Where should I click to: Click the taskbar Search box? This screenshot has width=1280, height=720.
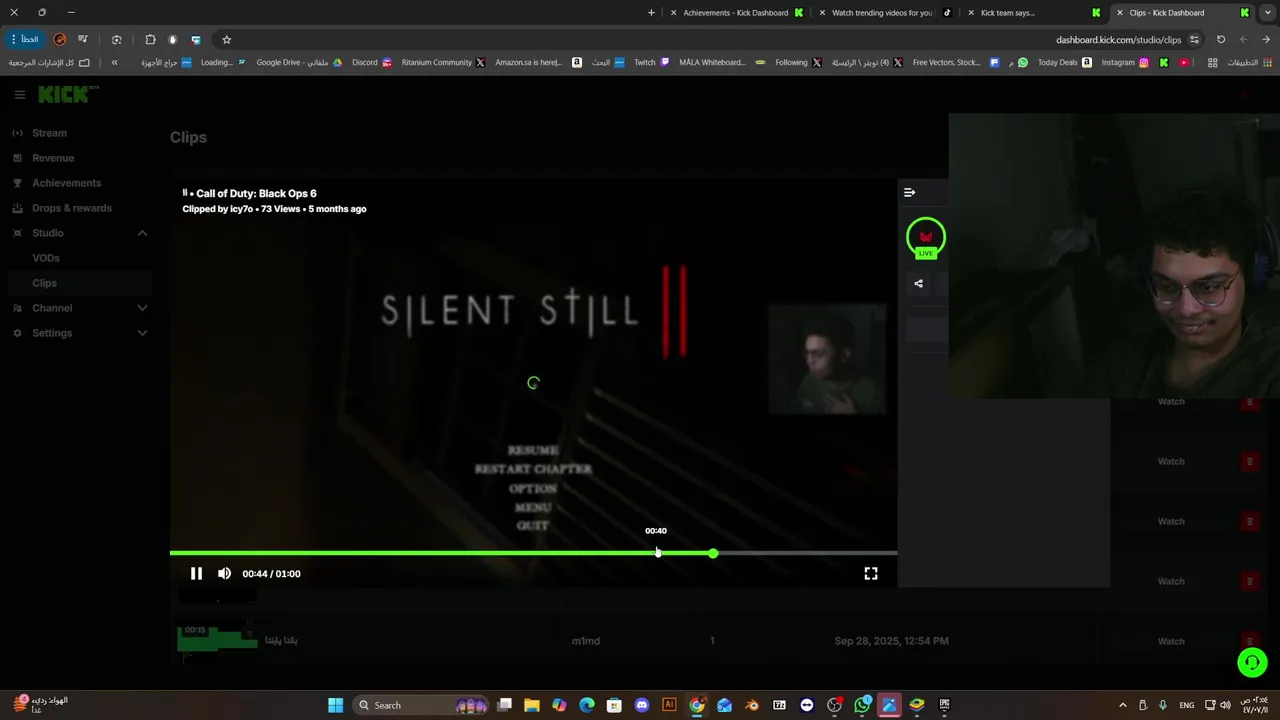tap(423, 705)
